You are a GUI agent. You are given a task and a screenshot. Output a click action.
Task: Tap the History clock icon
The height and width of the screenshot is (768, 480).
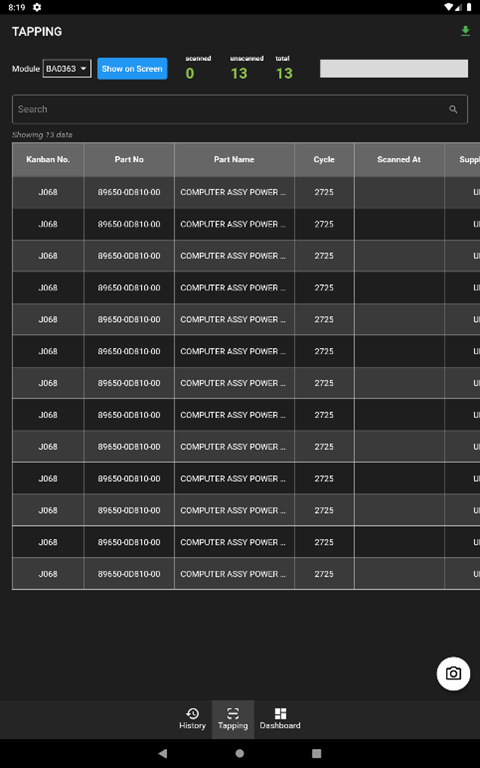192,713
